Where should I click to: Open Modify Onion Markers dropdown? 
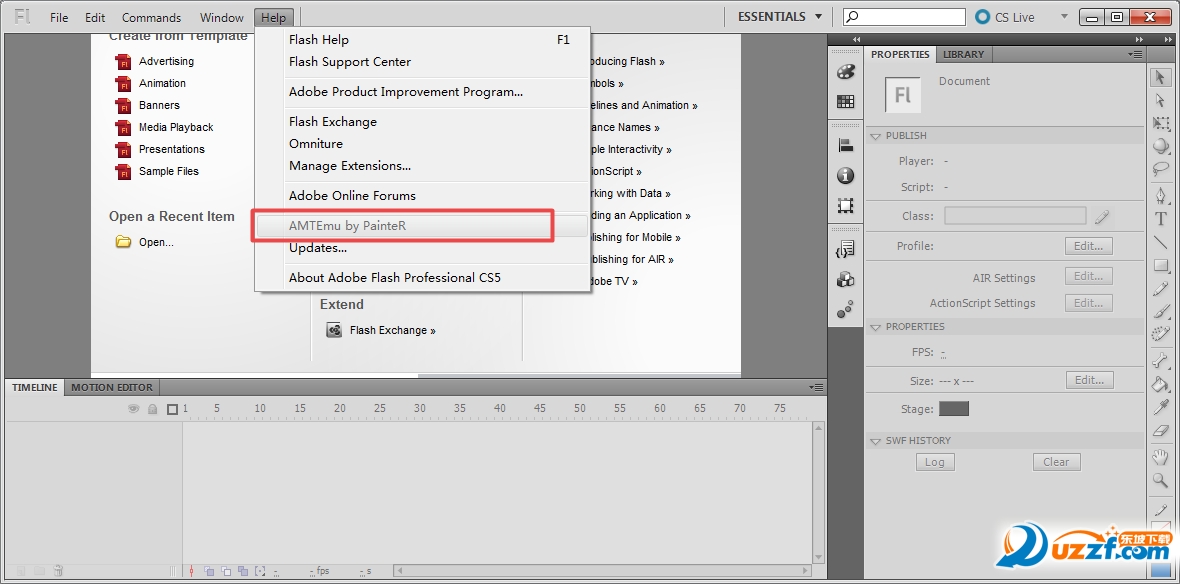260,571
